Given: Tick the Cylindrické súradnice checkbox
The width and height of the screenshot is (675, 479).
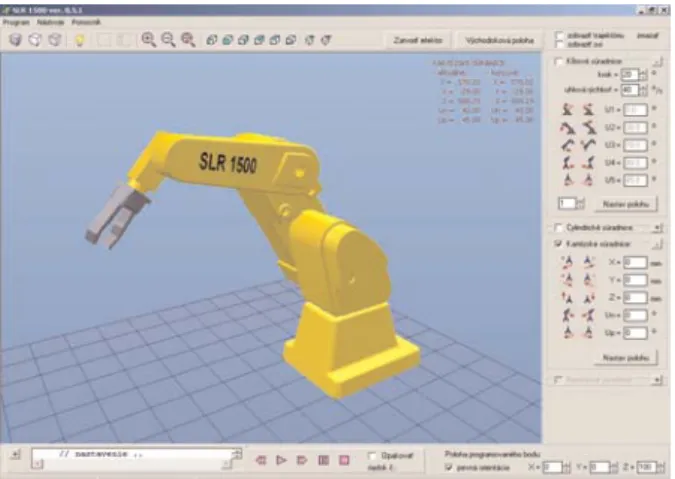Looking at the screenshot, I should point(559,227).
